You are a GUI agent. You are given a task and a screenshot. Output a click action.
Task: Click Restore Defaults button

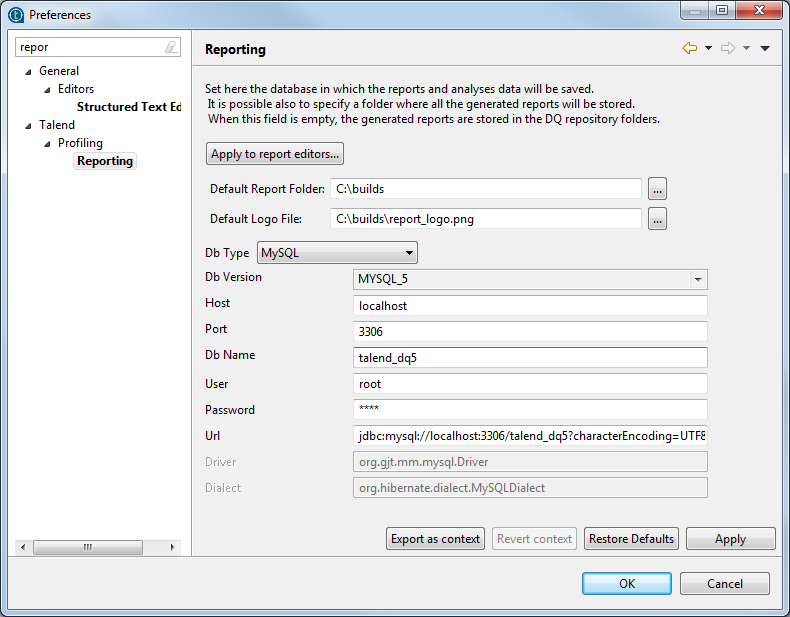click(x=631, y=539)
